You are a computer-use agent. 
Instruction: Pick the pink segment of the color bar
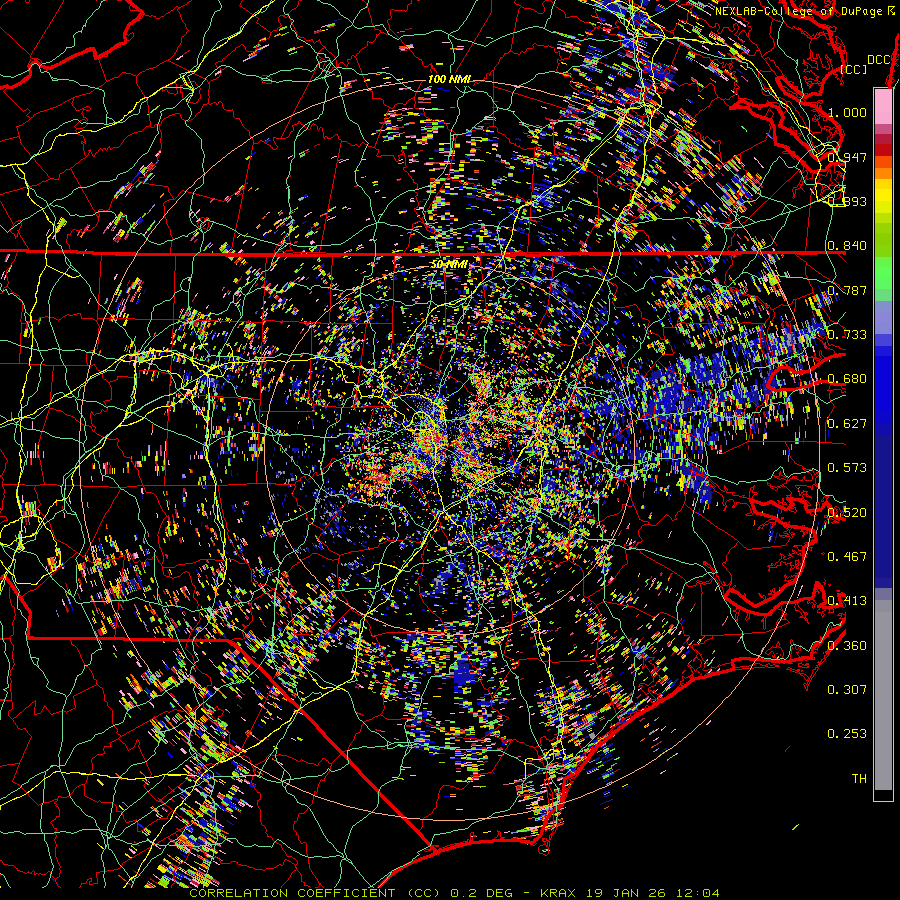click(883, 106)
